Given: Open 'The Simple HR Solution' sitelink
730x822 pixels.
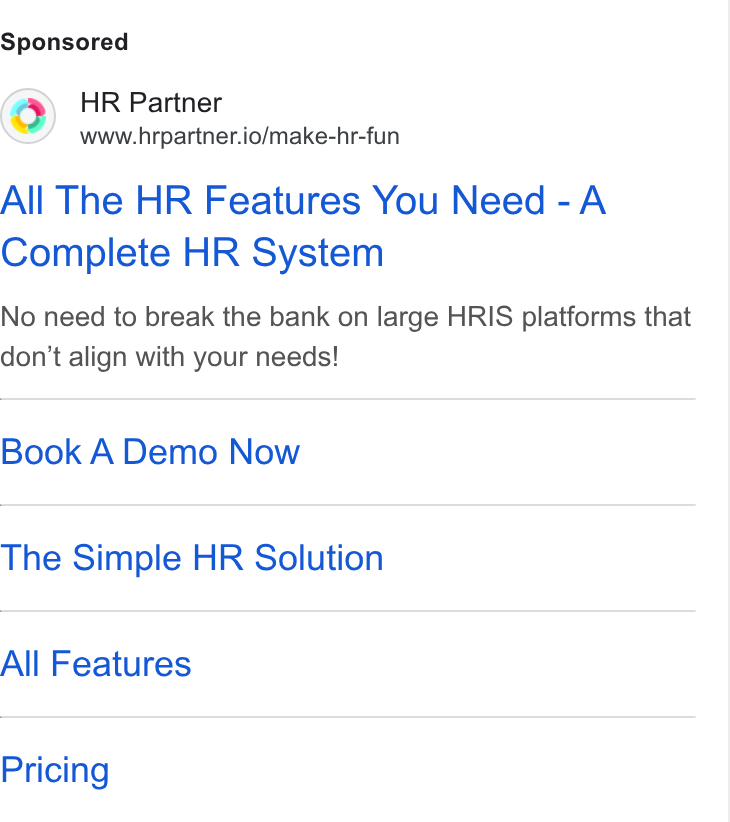Looking at the screenshot, I should 192,558.
